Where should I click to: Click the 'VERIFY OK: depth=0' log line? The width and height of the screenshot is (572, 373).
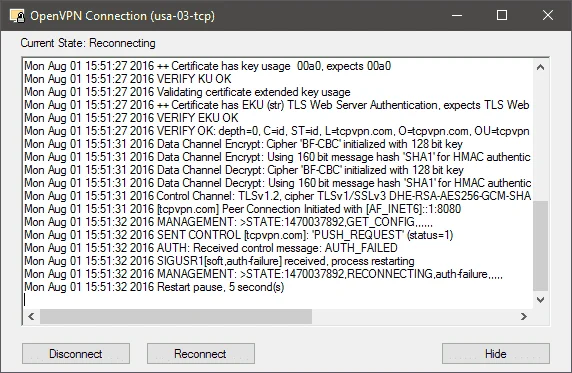click(277, 131)
